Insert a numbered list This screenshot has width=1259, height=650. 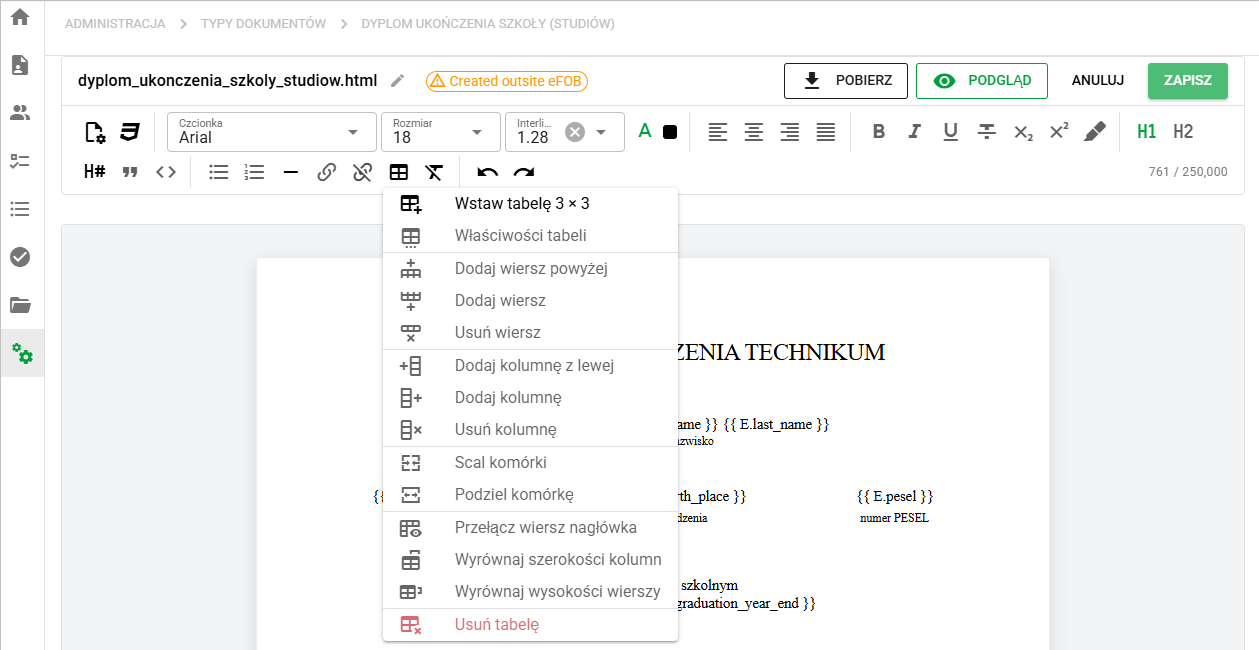(255, 172)
